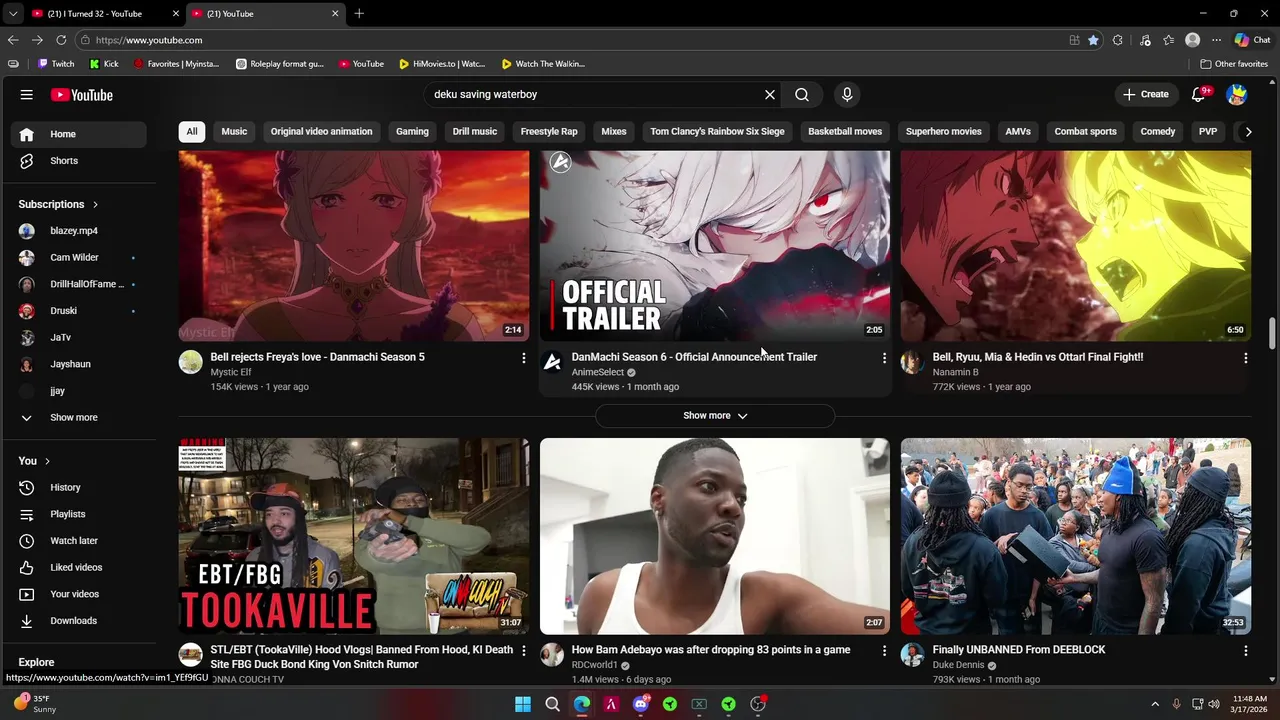The image size is (1280, 720).
Task: Click Show more below the DanMachi shelf
Action: coord(715,416)
